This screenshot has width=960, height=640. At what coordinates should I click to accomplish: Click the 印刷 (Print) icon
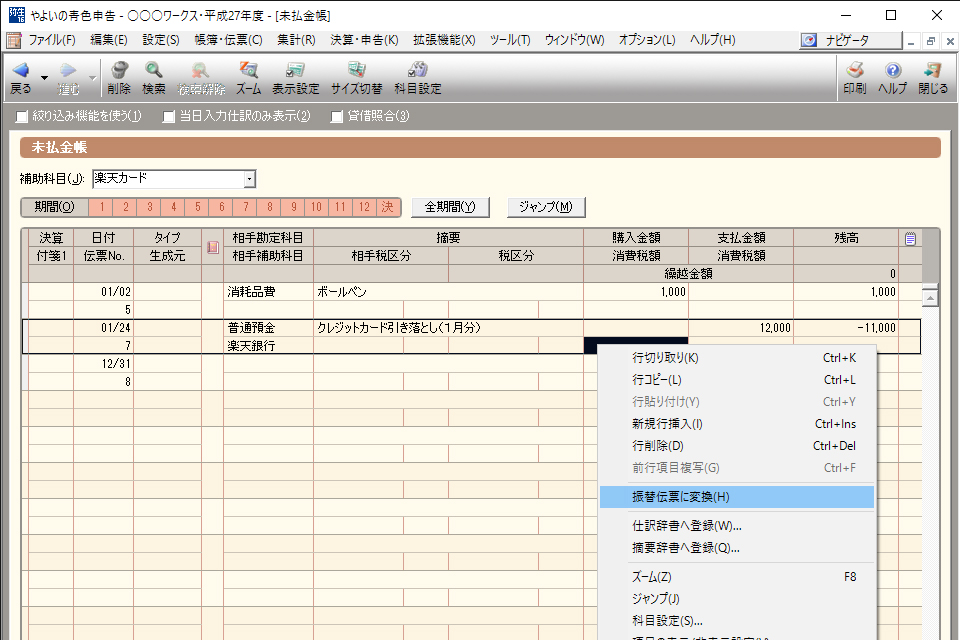[x=855, y=78]
